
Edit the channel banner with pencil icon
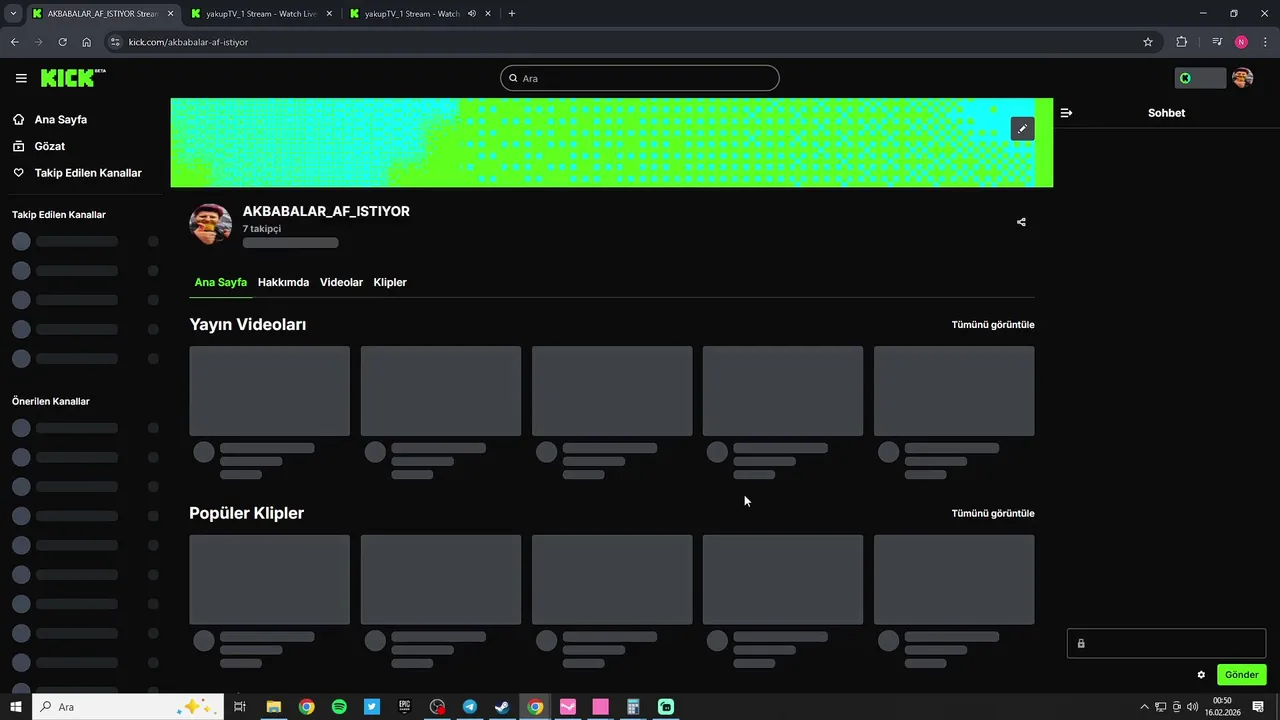(1022, 128)
